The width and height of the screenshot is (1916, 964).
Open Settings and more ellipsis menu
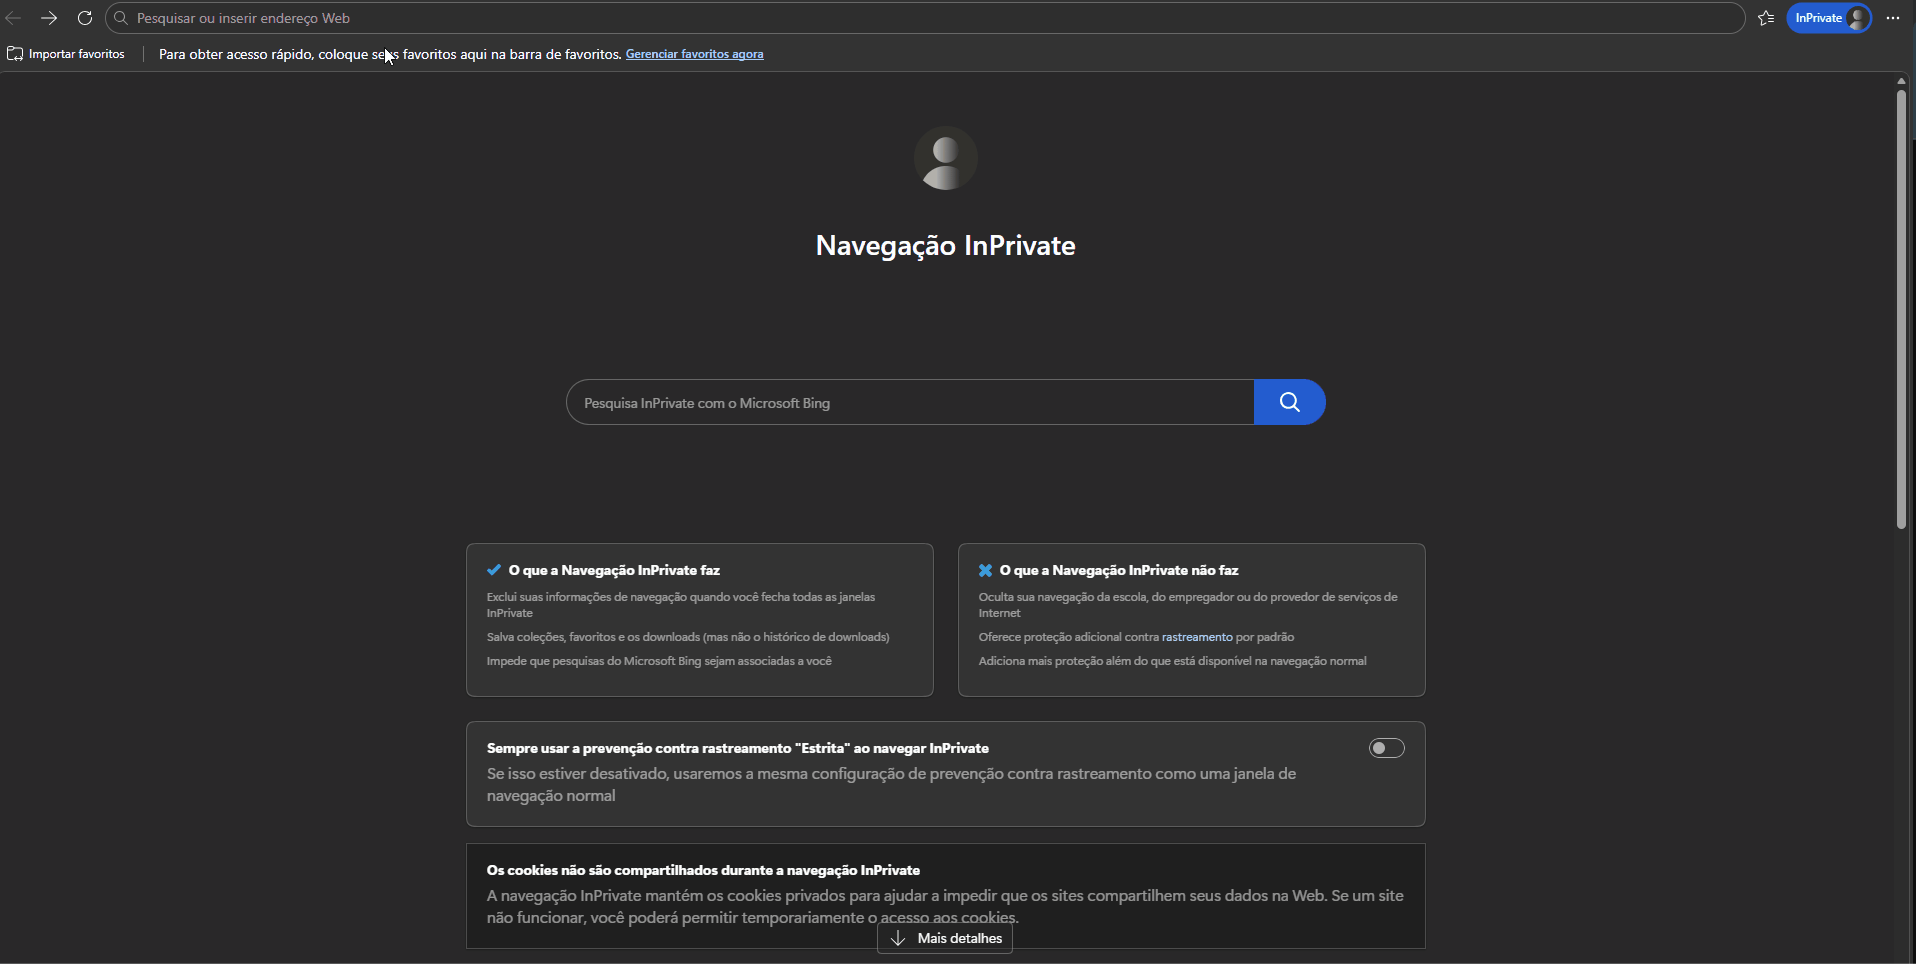tap(1893, 18)
